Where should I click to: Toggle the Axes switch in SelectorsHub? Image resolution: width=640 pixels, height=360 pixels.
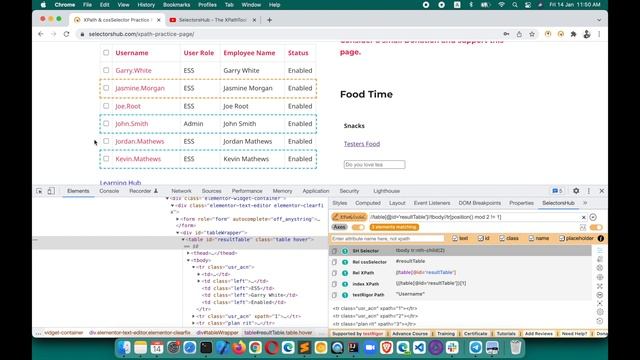click(x=358, y=227)
